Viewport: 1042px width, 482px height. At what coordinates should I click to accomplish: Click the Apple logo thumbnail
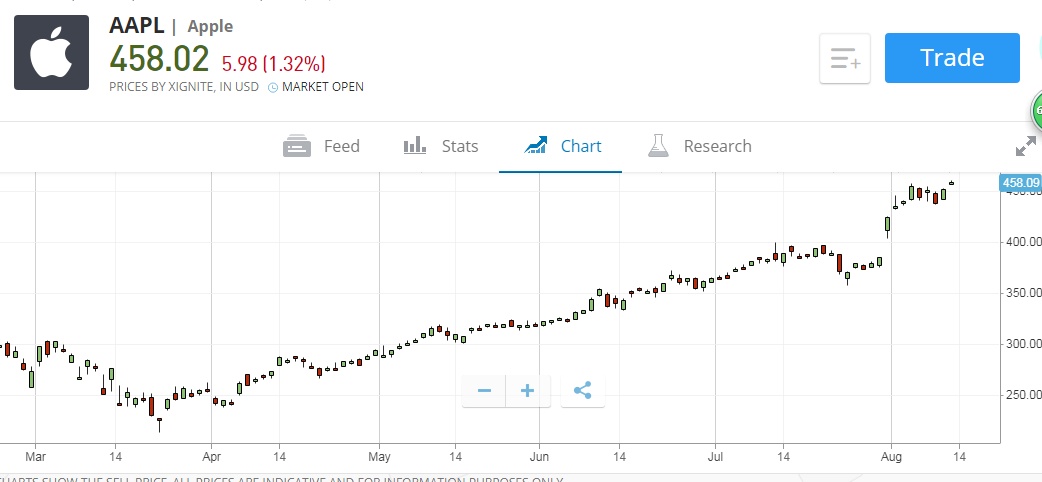(52, 53)
